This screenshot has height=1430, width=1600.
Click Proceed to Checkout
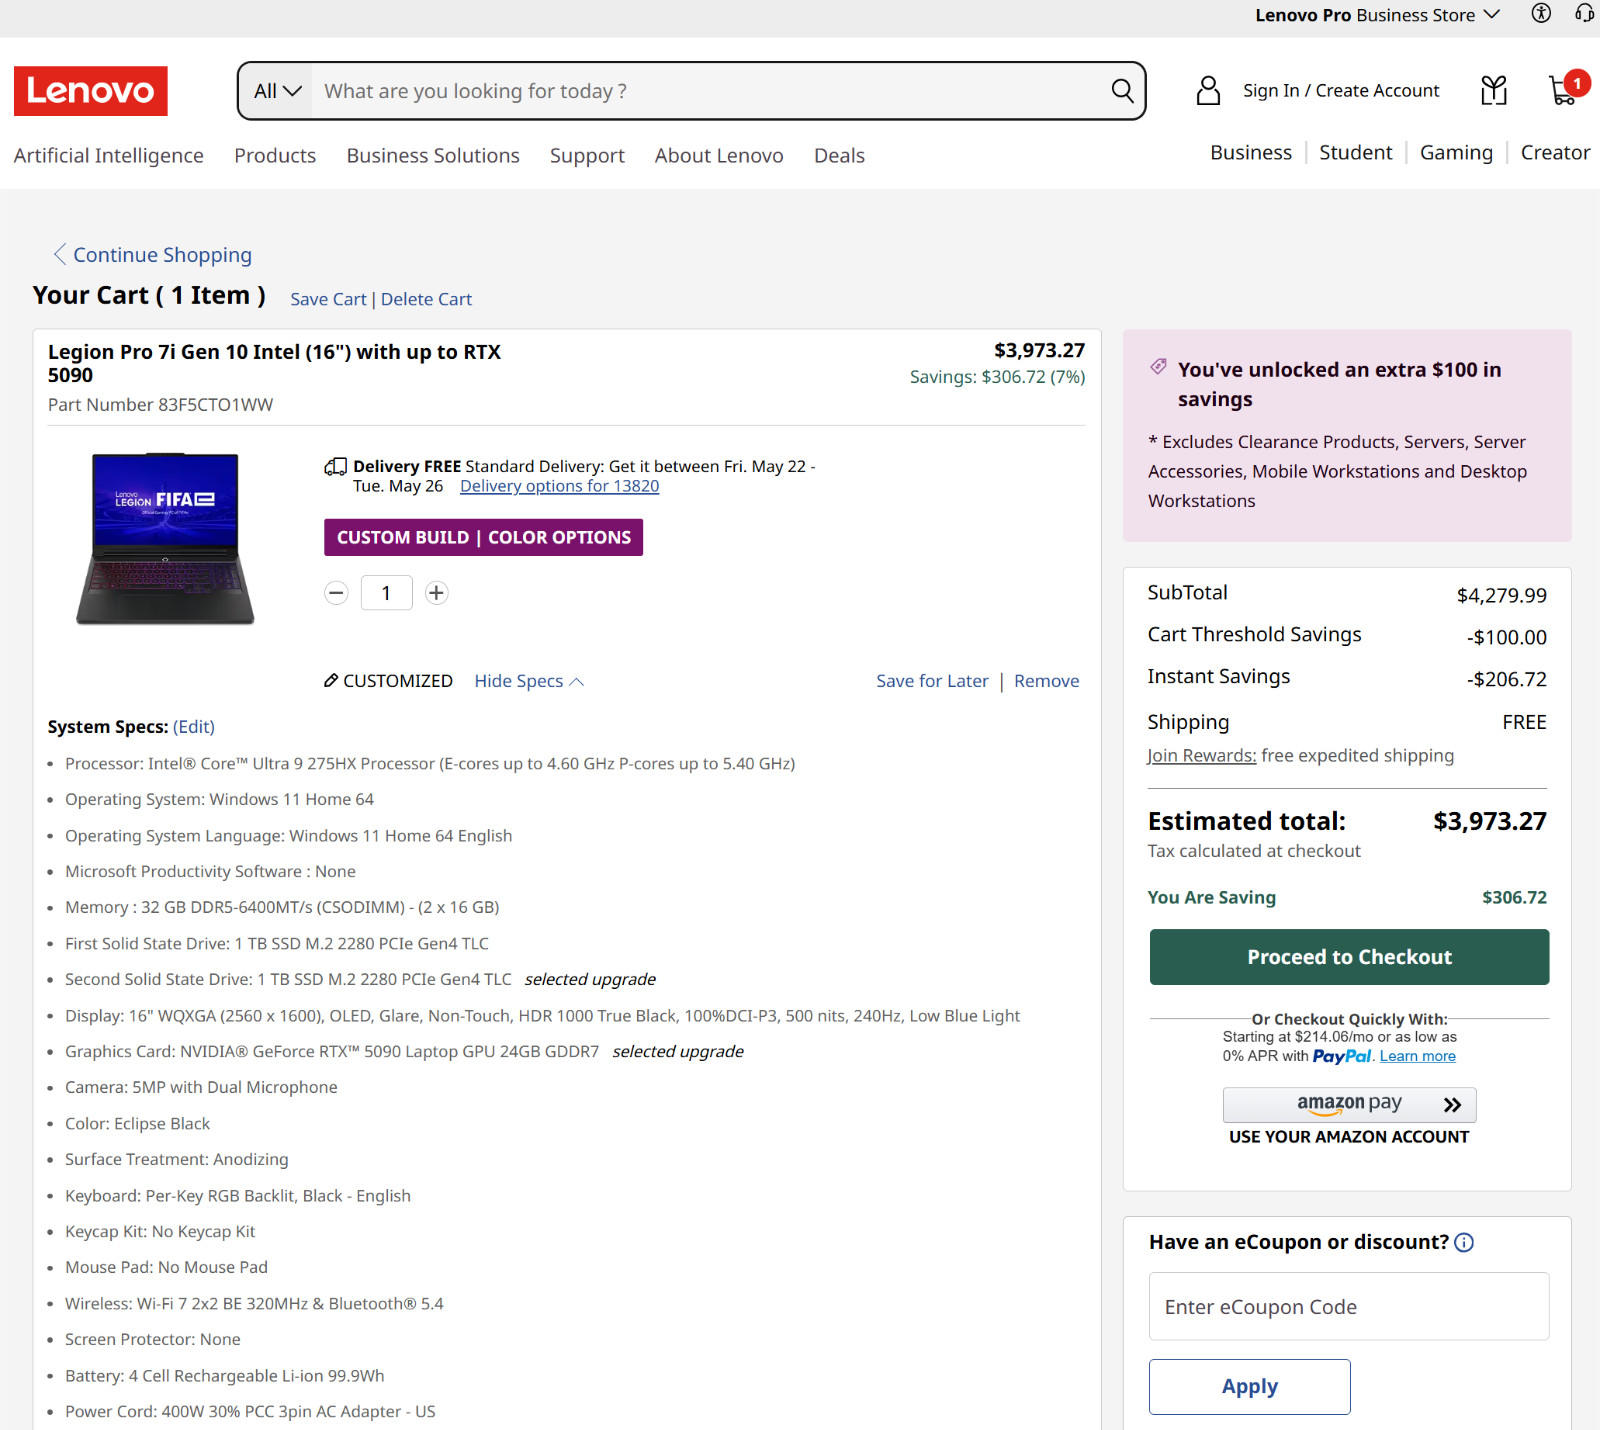pyautogui.click(x=1349, y=957)
